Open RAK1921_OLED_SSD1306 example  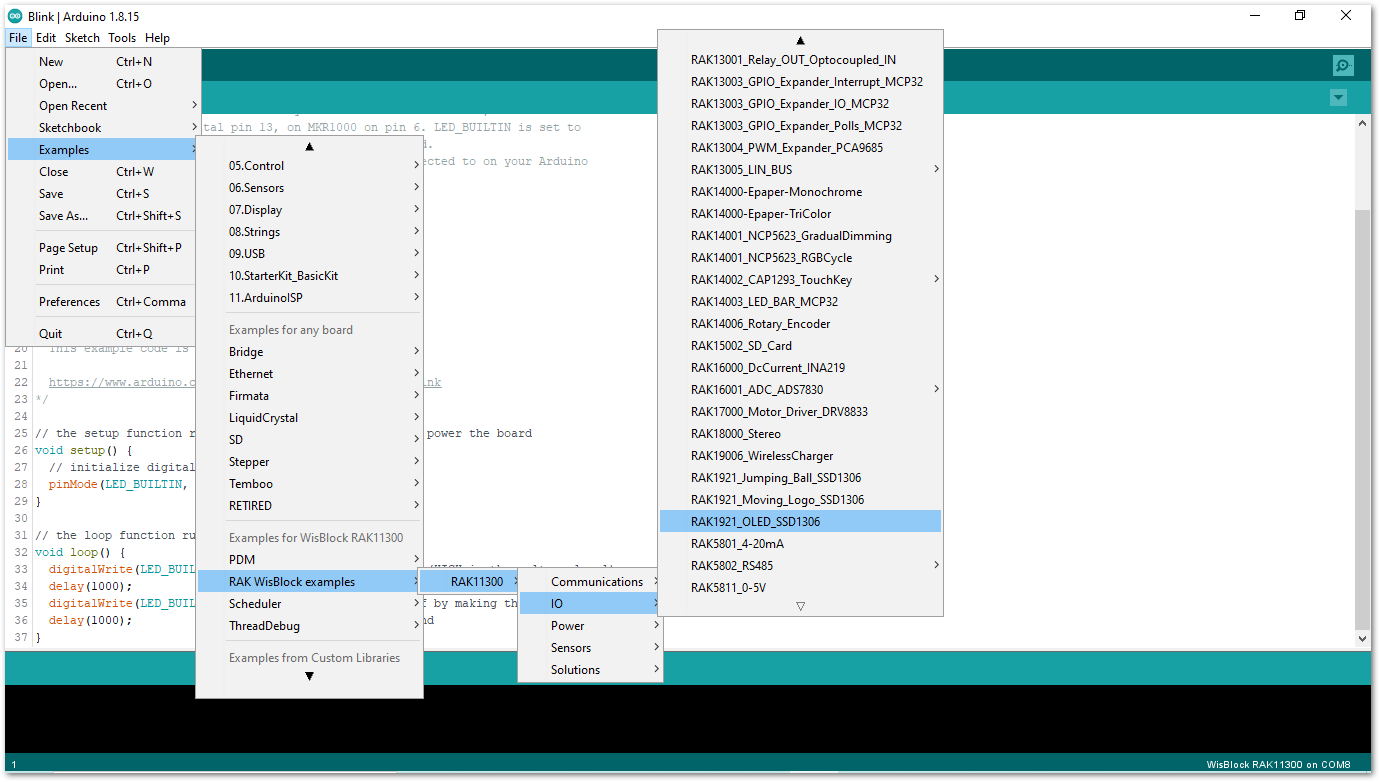tap(800, 522)
